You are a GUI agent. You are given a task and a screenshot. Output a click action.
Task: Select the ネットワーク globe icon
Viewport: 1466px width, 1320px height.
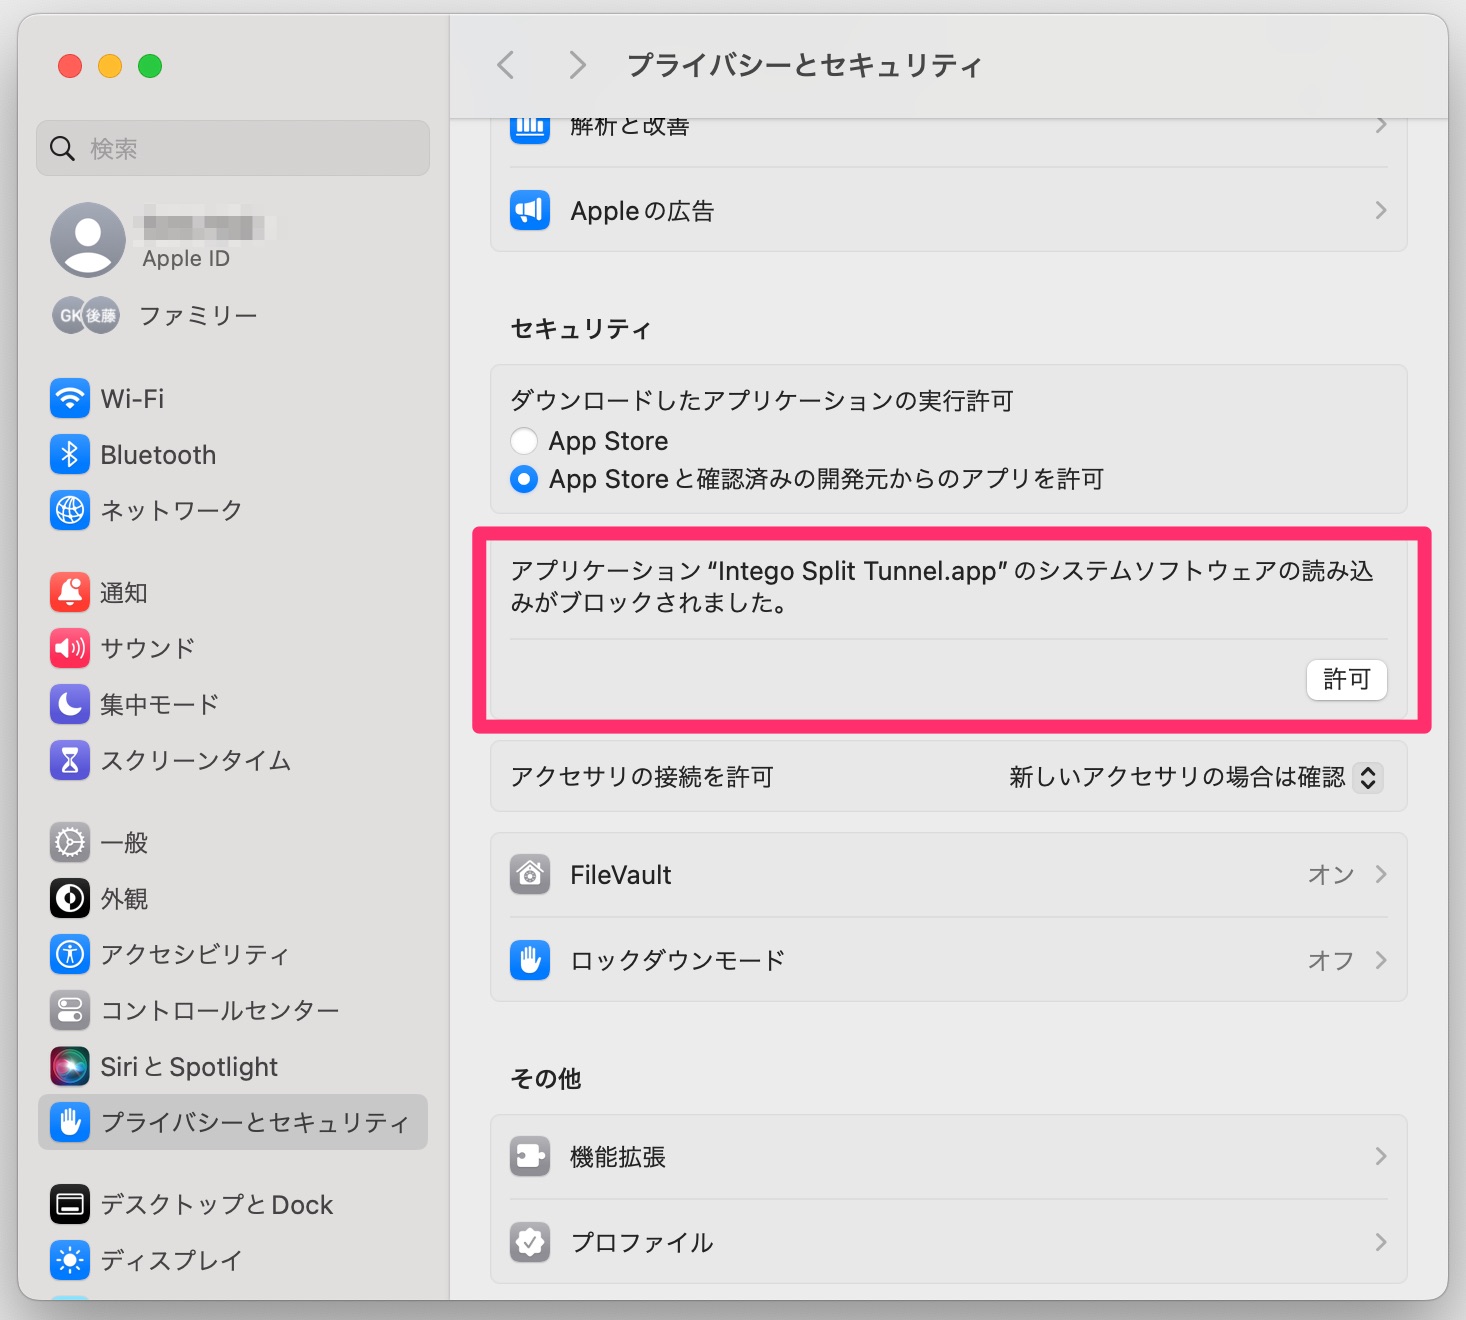click(x=70, y=511)
